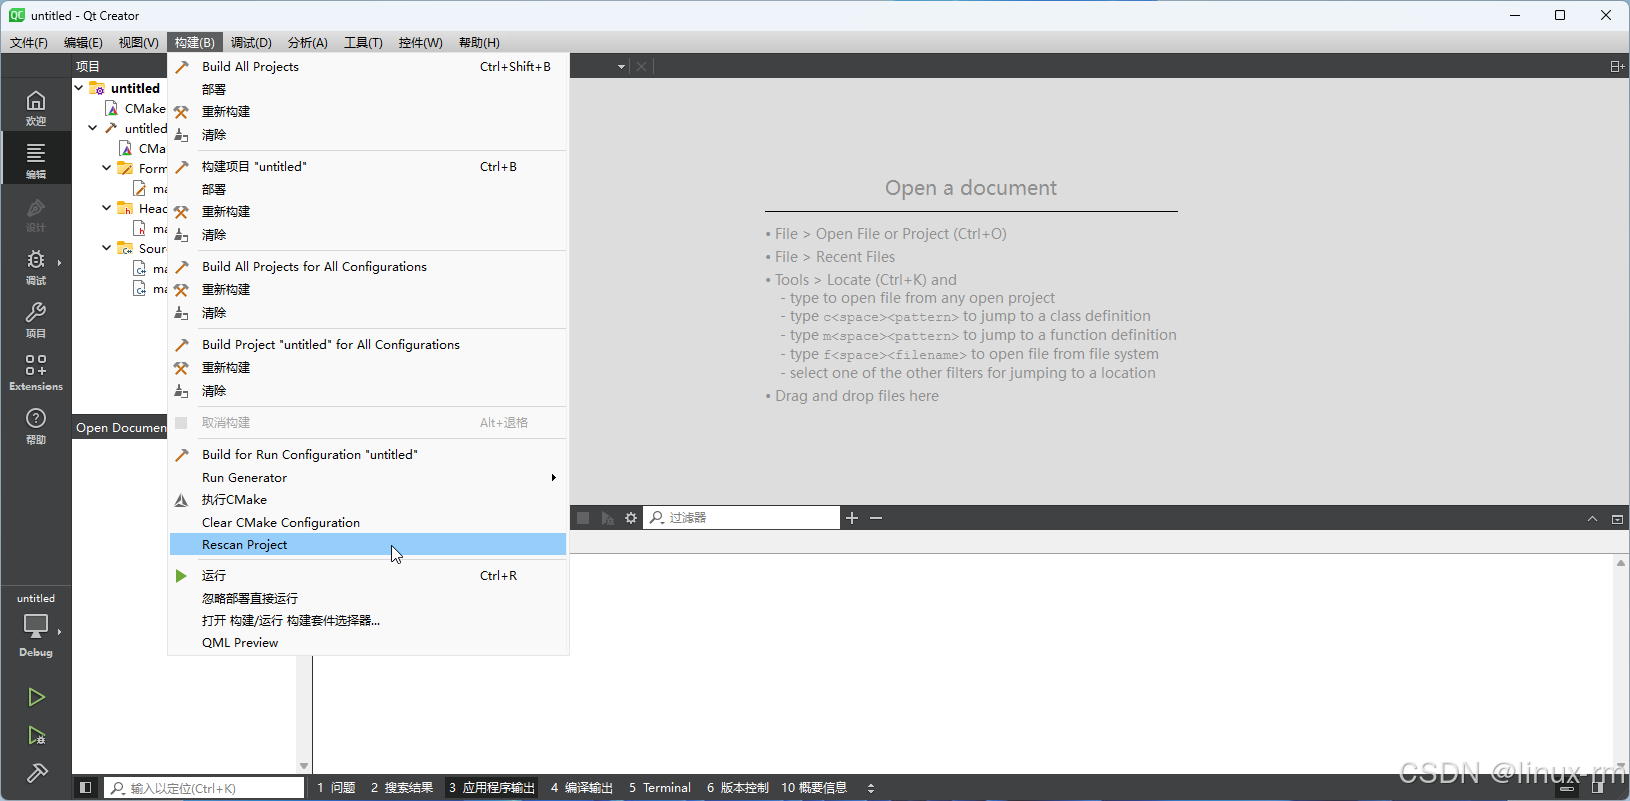Open the untitled Debug kit selector
The image size is (1630, 801).
pos(36,626)
